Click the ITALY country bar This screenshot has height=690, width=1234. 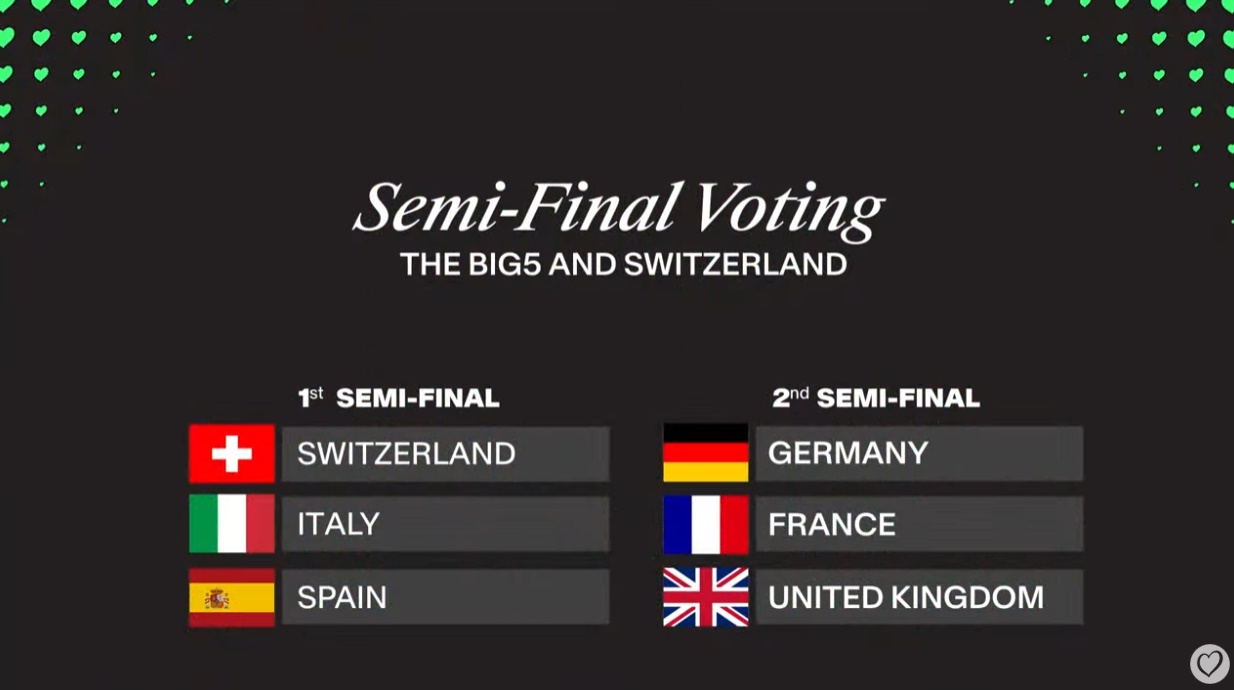point(445,524)
